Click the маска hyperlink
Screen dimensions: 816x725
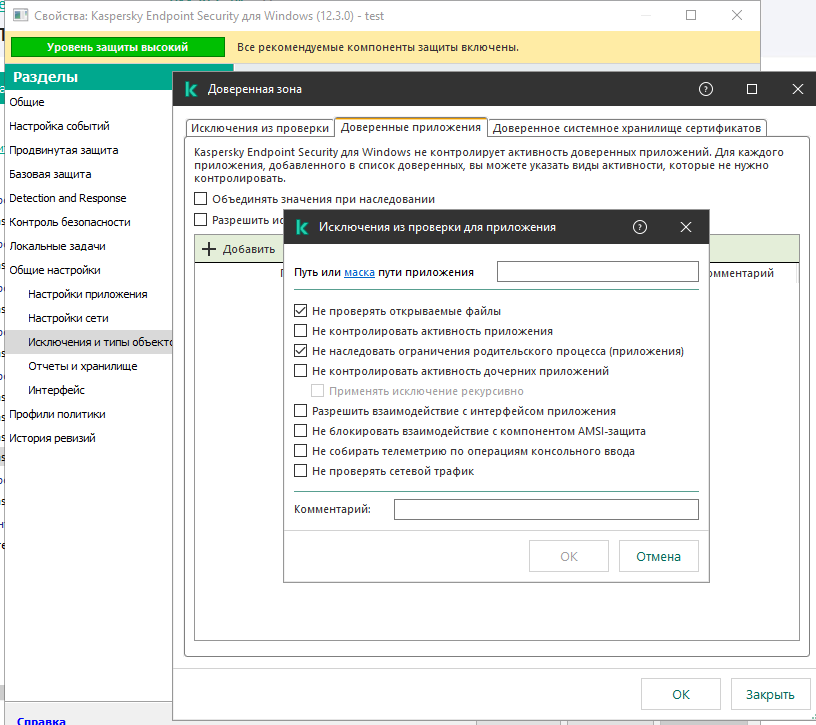click(359, 272)
